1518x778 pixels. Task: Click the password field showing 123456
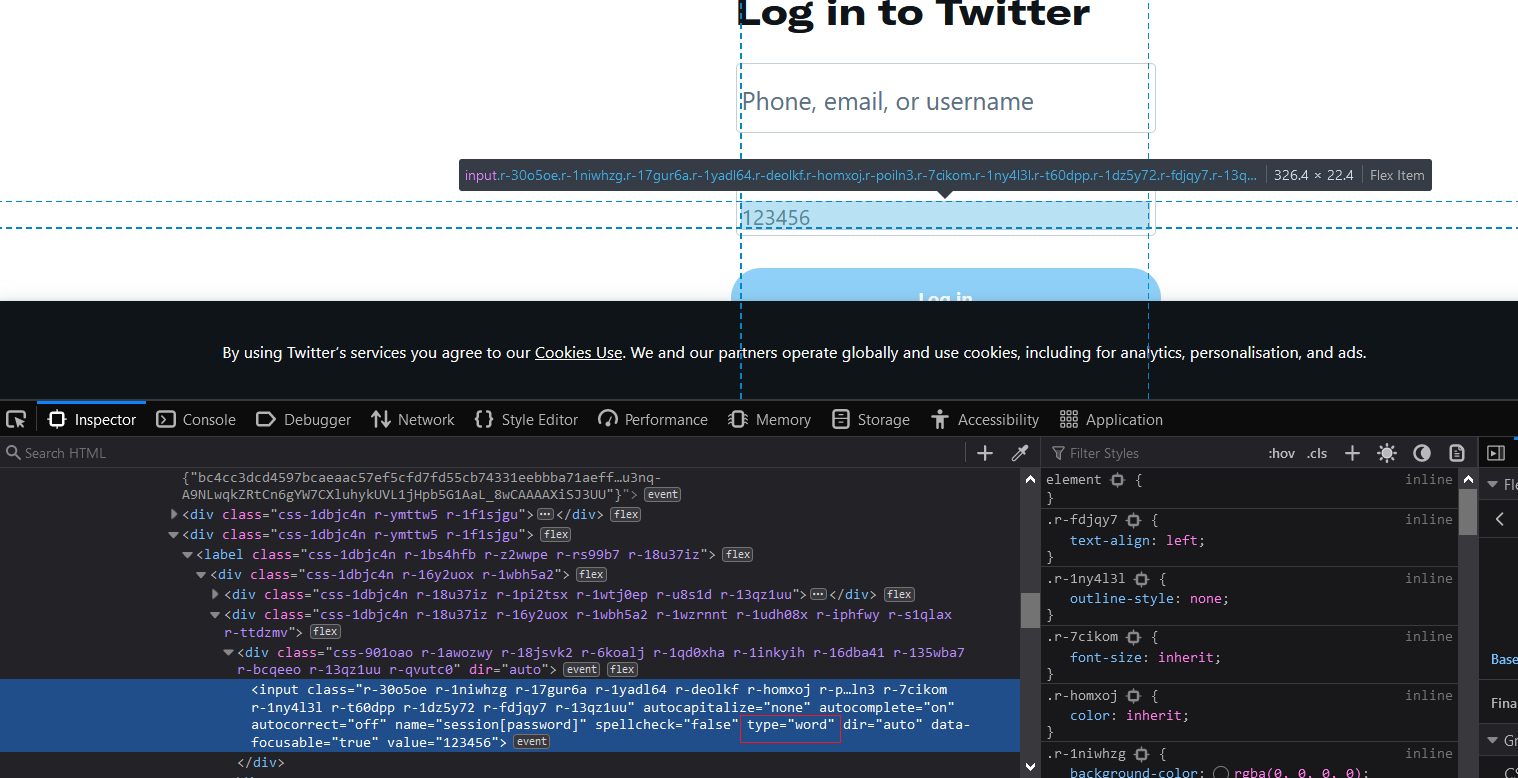(x=945, y=216)
